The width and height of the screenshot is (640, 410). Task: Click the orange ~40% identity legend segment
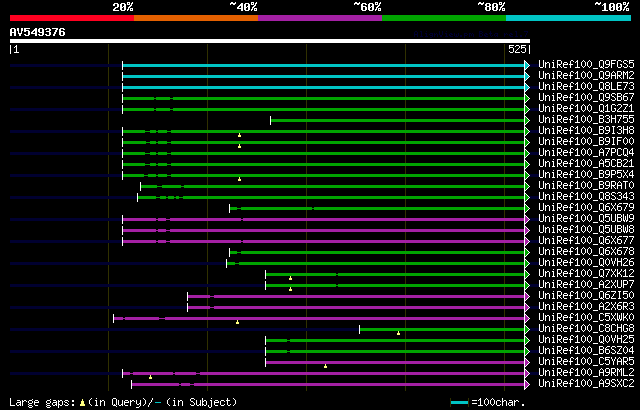196,18
